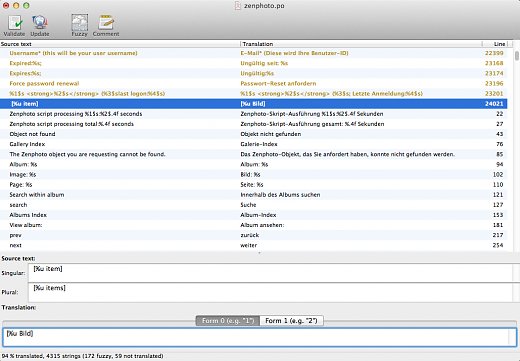Select the "prev" row
This screenshot has width=520, height=361.
tap(254, 235)
